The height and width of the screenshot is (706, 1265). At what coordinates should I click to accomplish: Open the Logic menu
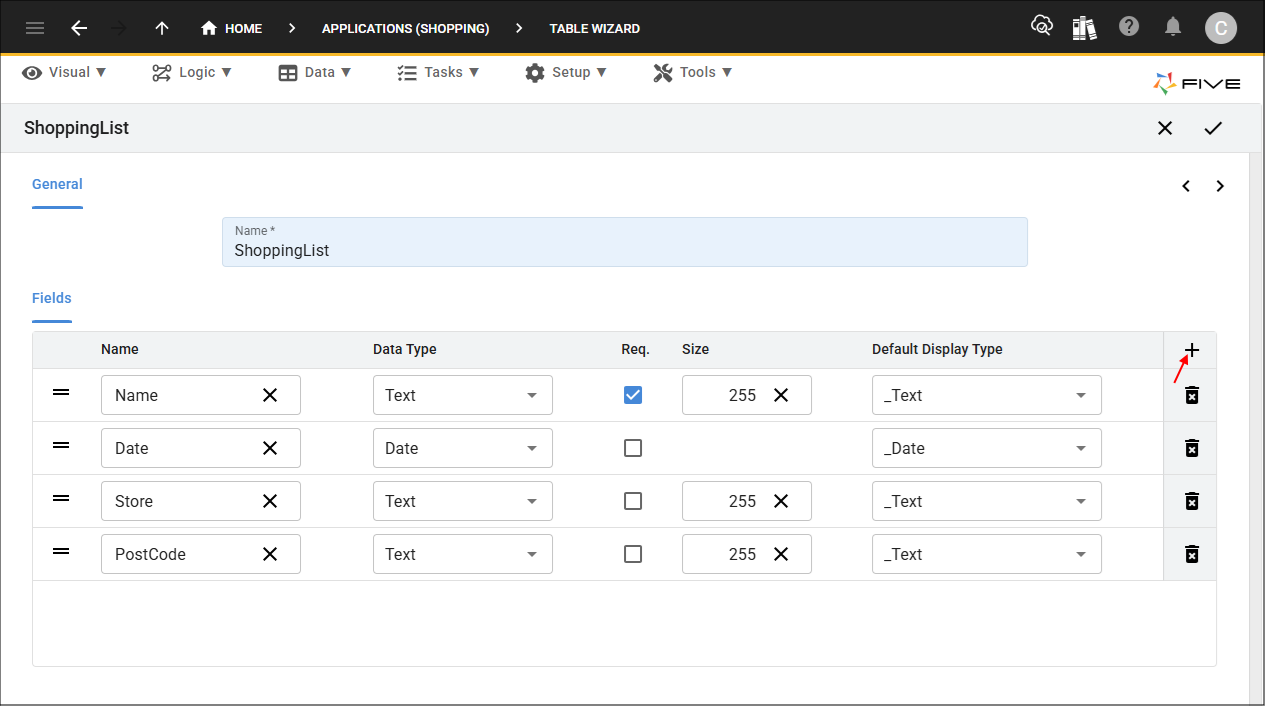pyautogui.click(x=192, y=72)
